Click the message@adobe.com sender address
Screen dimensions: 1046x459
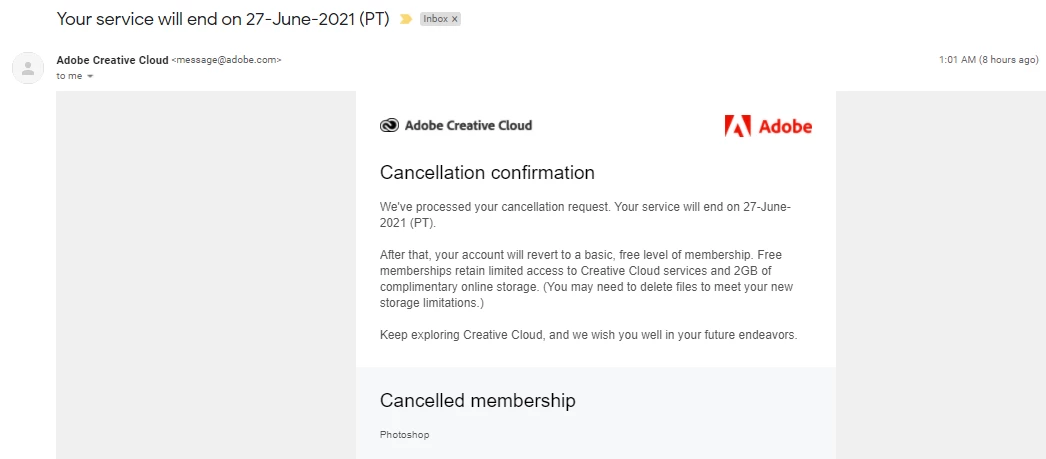click(x=226, y=60)
